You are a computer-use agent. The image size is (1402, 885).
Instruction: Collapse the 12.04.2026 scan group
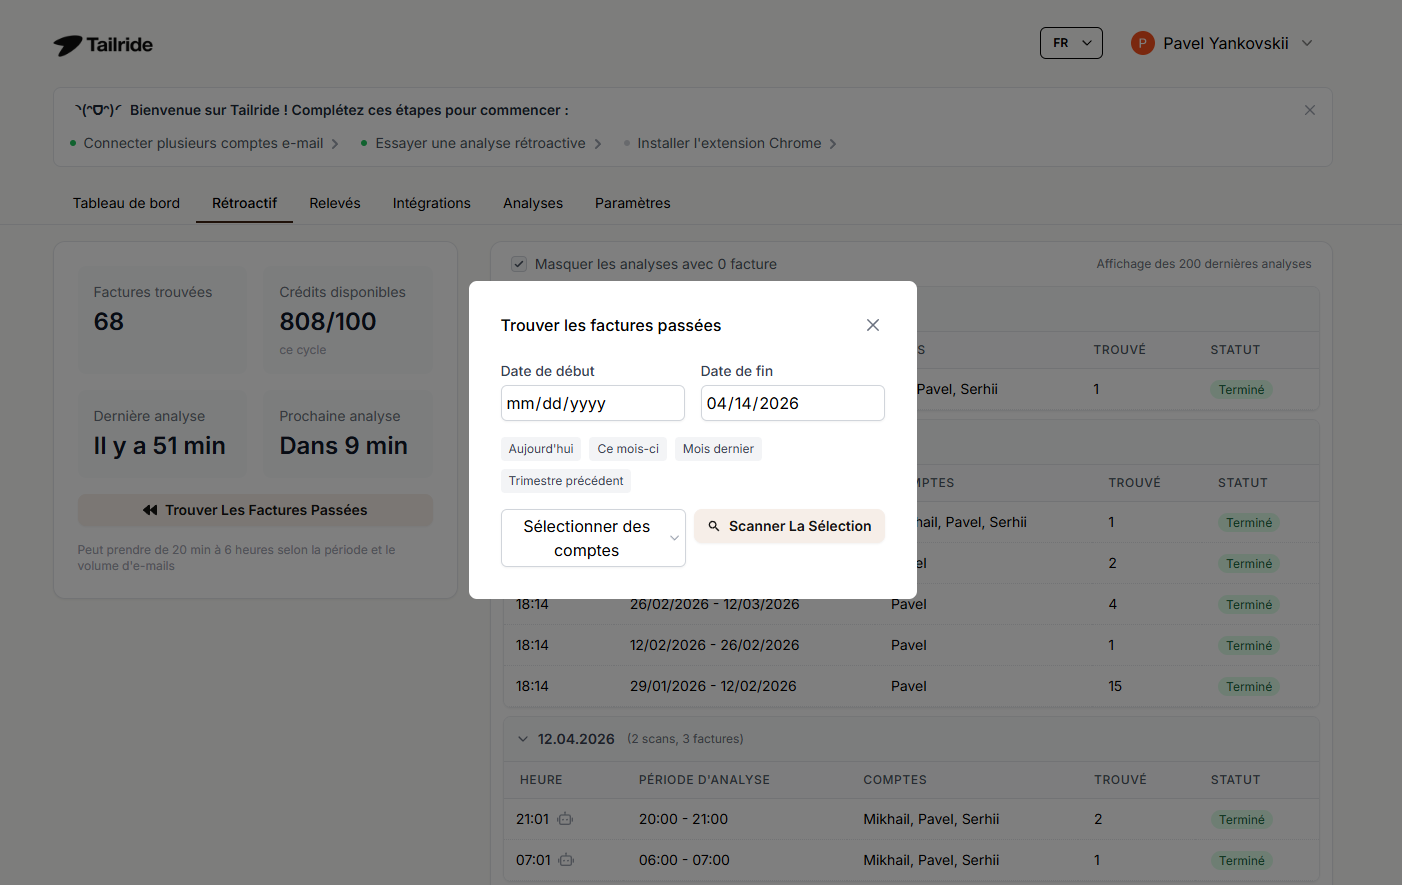click(x=522, y=739)
